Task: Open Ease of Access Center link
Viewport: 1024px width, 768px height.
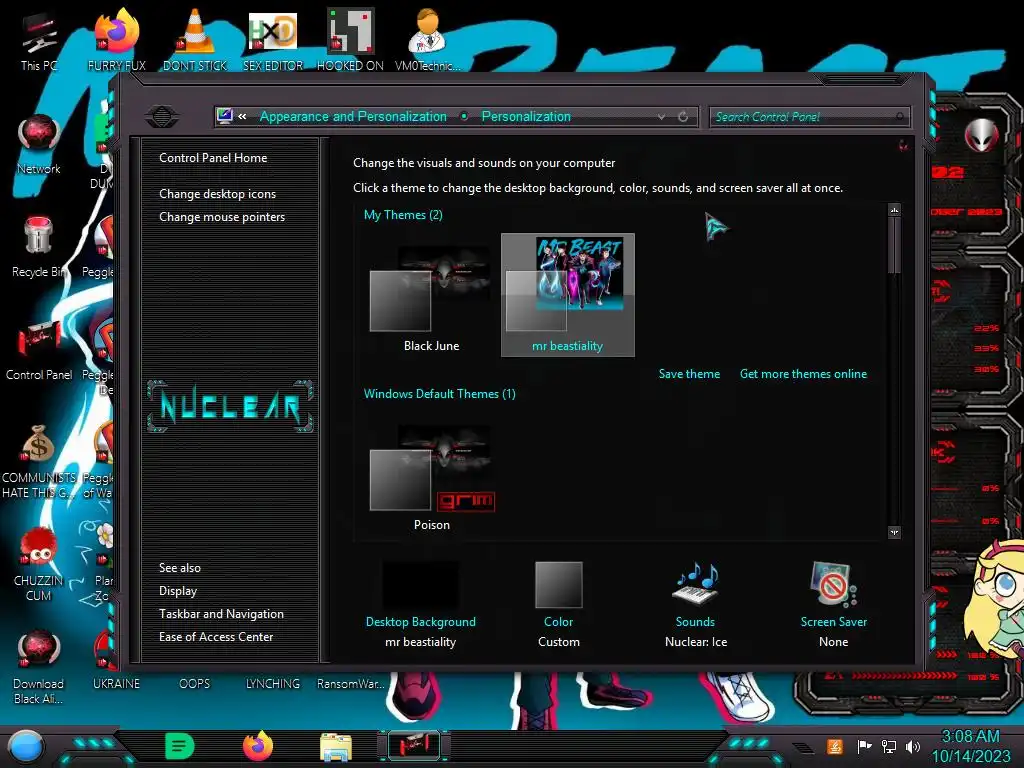Action: click(216, 637)
